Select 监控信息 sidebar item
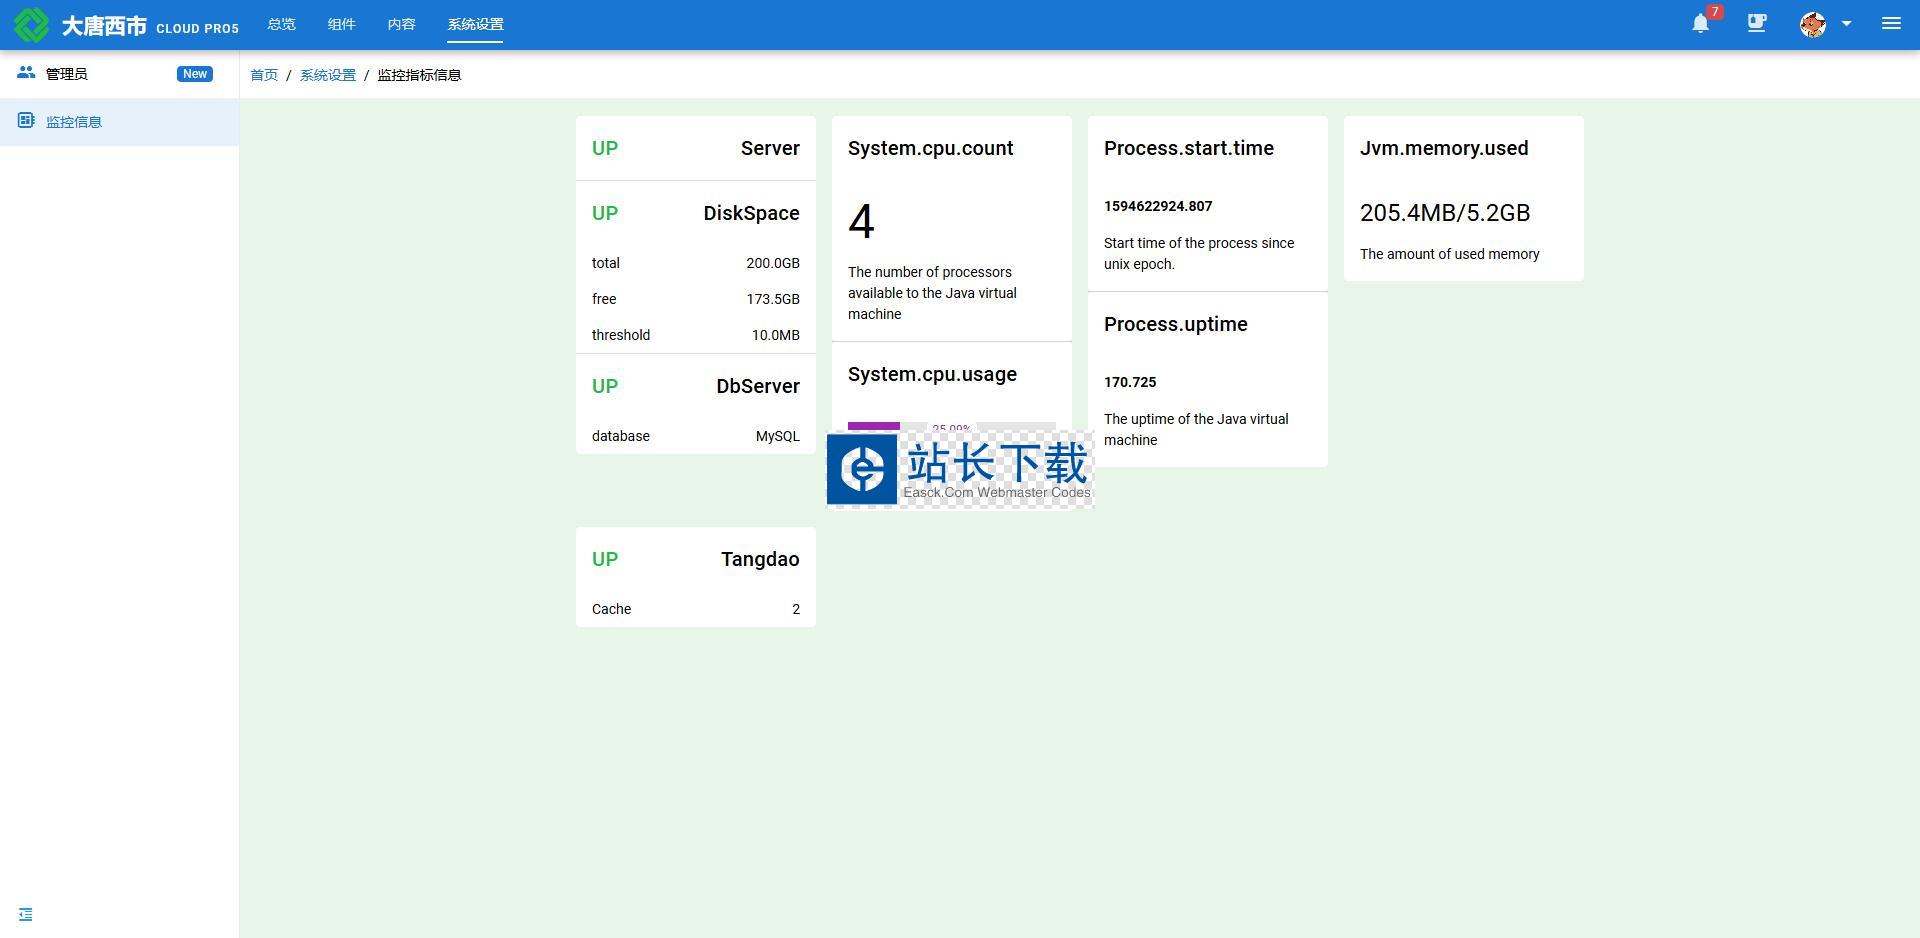The width and height of the screenshot is (1920, 938). [74, 122]
